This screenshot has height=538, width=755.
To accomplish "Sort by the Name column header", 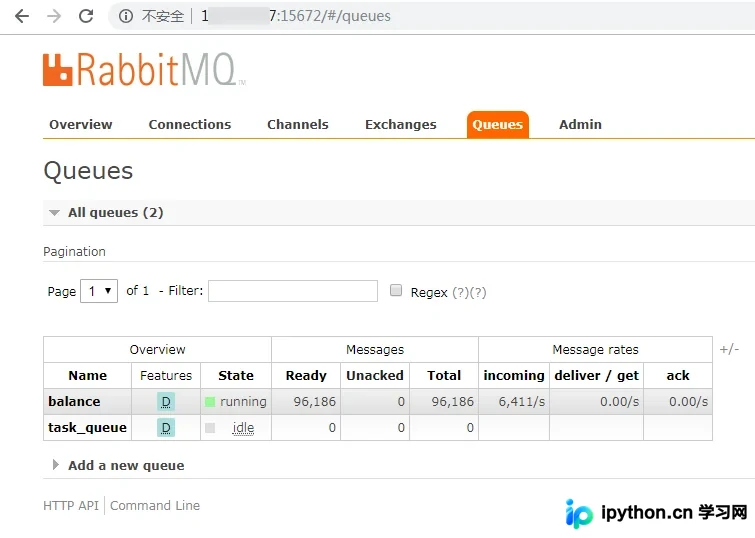I will click(x=88, y=376).
